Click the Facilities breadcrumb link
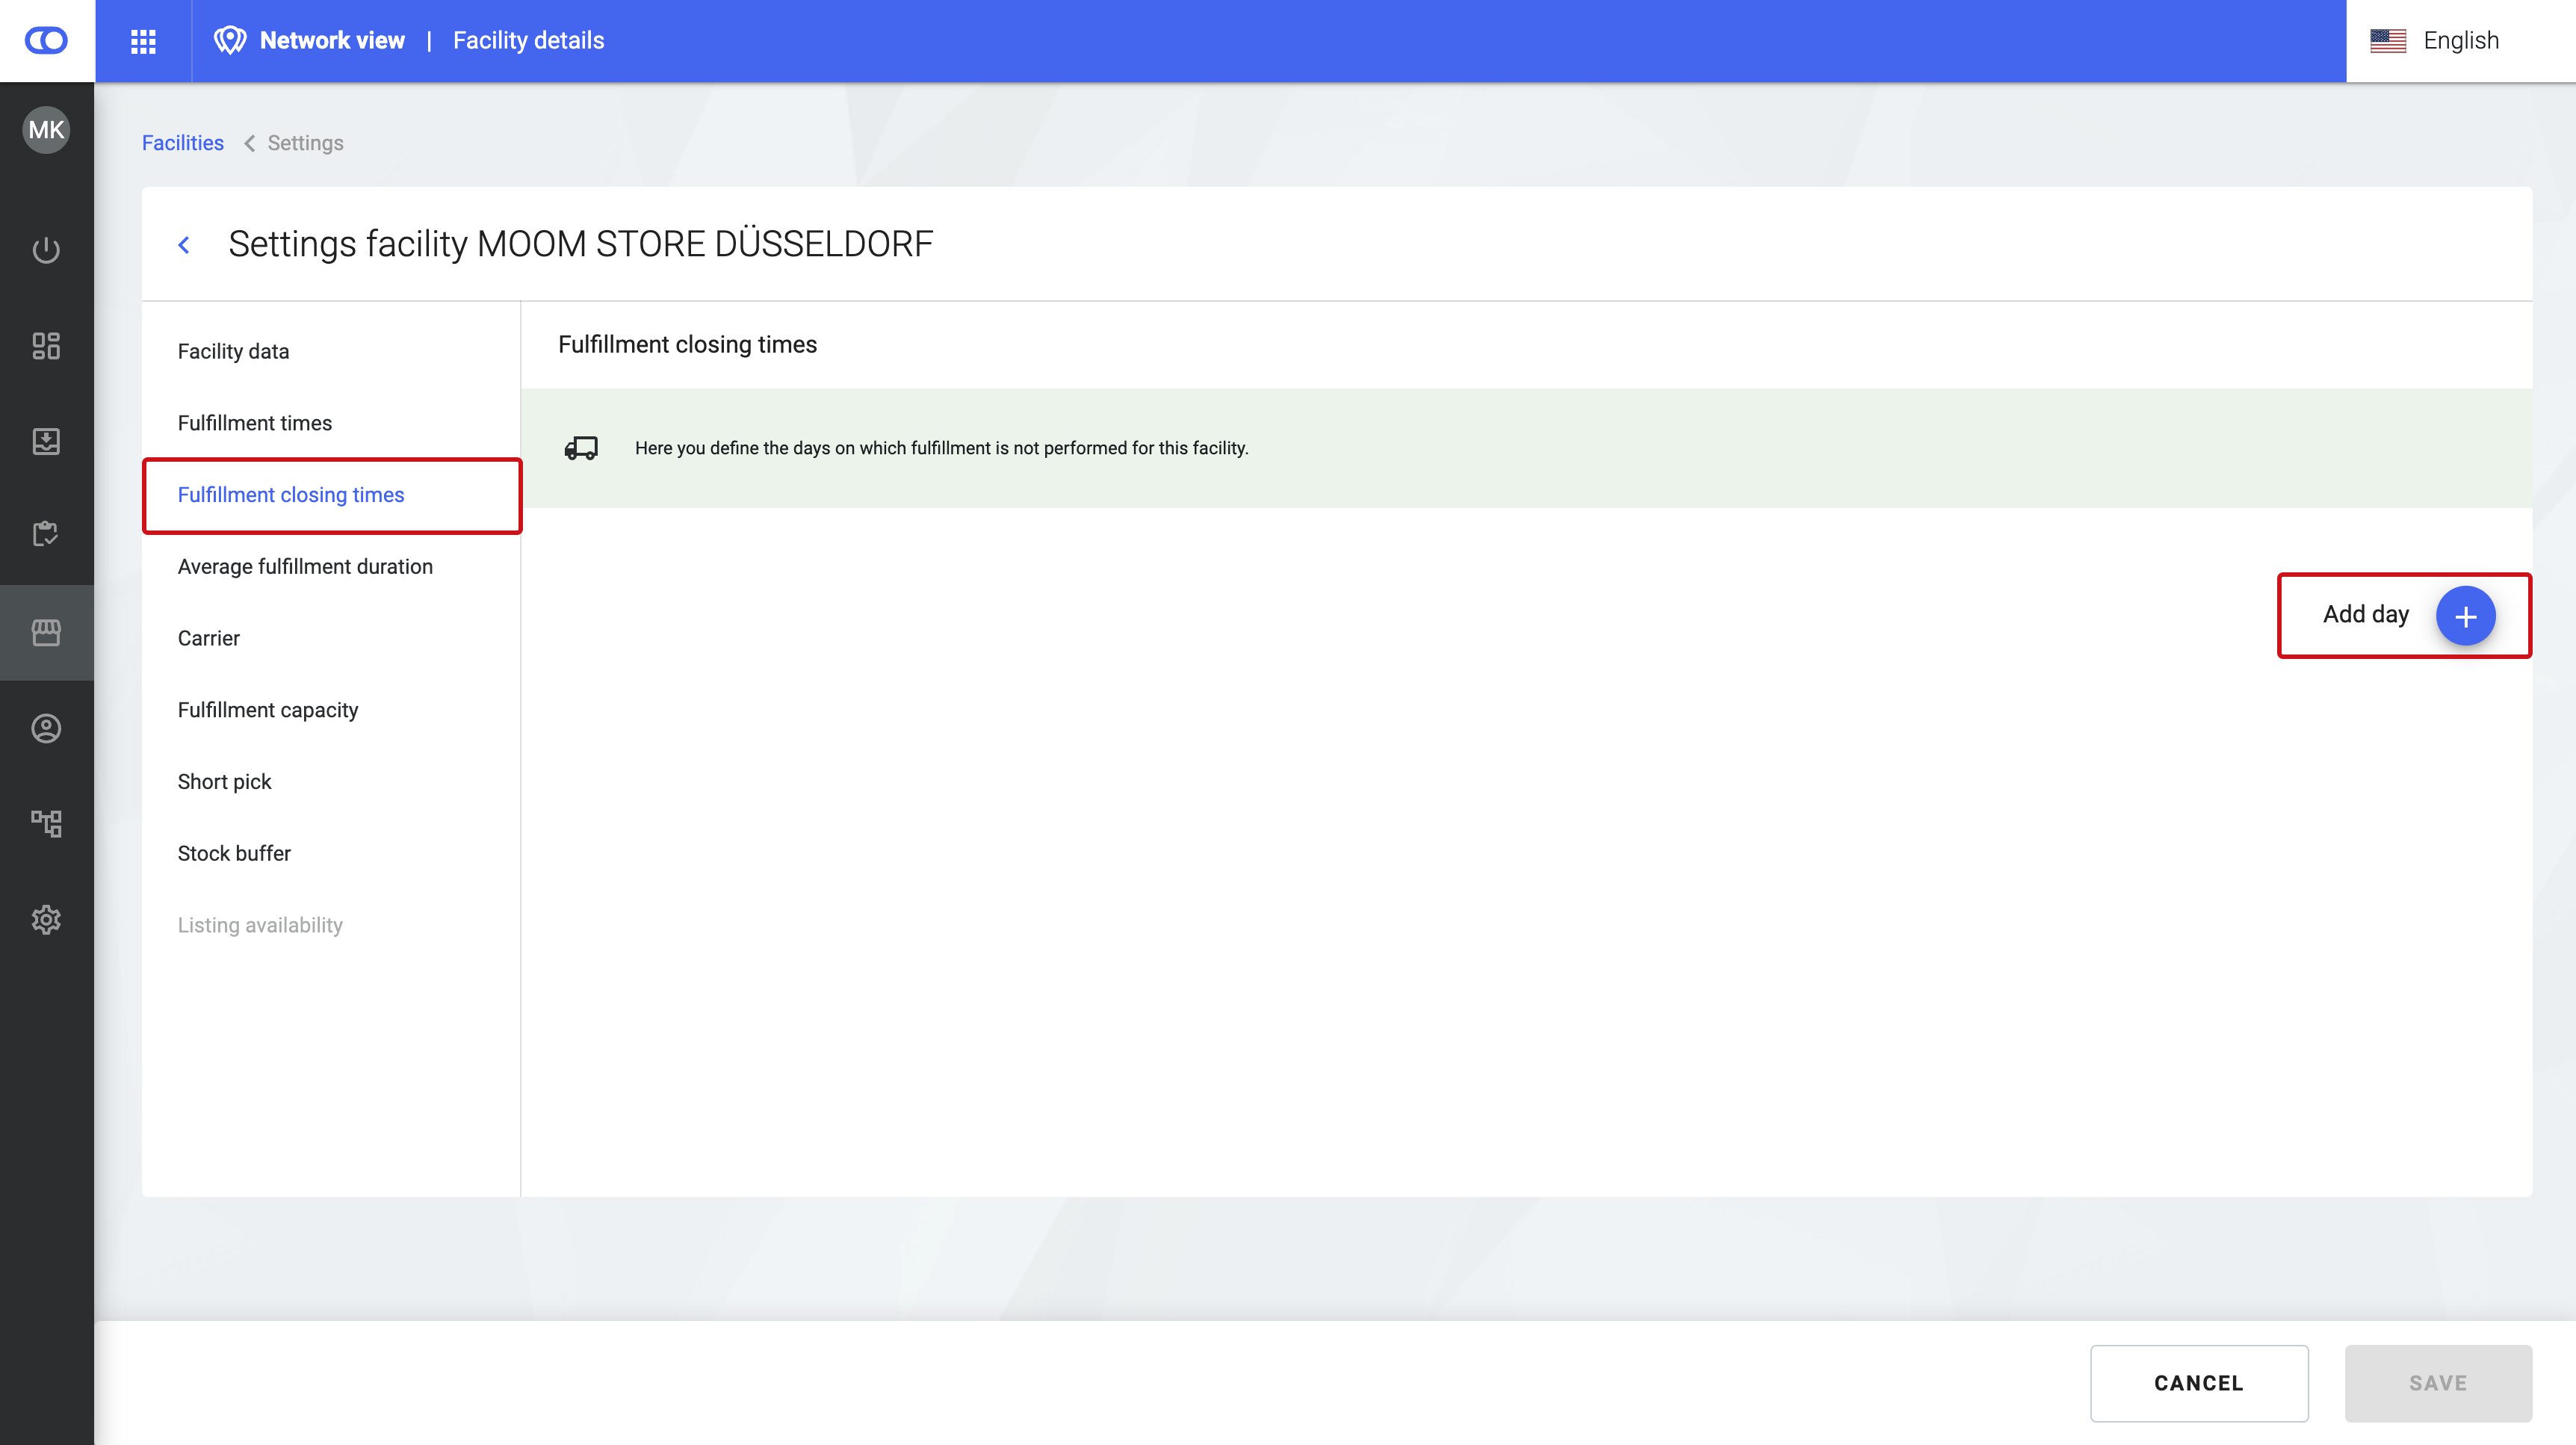Image resolution: width=2576 pixels, height=1445 pixels. 182,143
